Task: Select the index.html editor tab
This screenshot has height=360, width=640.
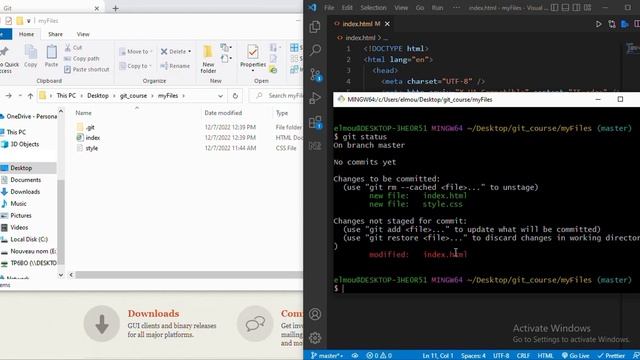Action: (361, 24)
